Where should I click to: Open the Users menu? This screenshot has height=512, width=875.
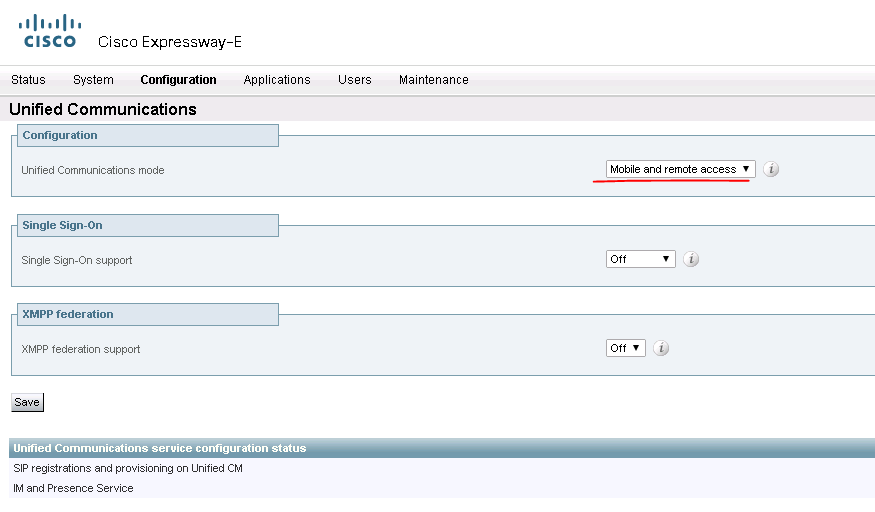coord(354,80)
